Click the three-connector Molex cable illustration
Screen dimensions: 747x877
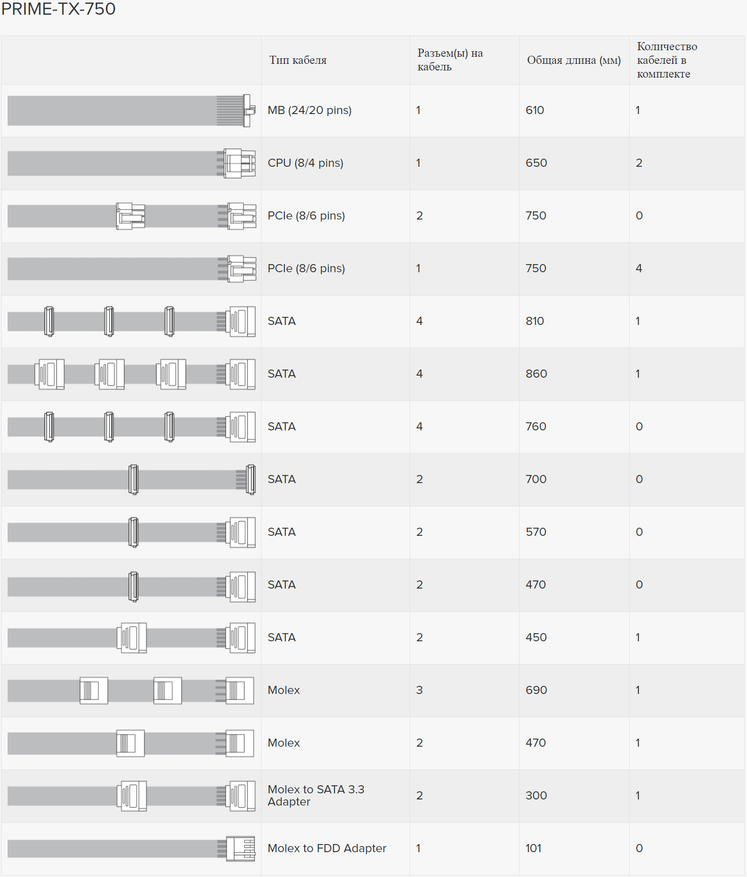pyautogui.click(x=131, y=690)
